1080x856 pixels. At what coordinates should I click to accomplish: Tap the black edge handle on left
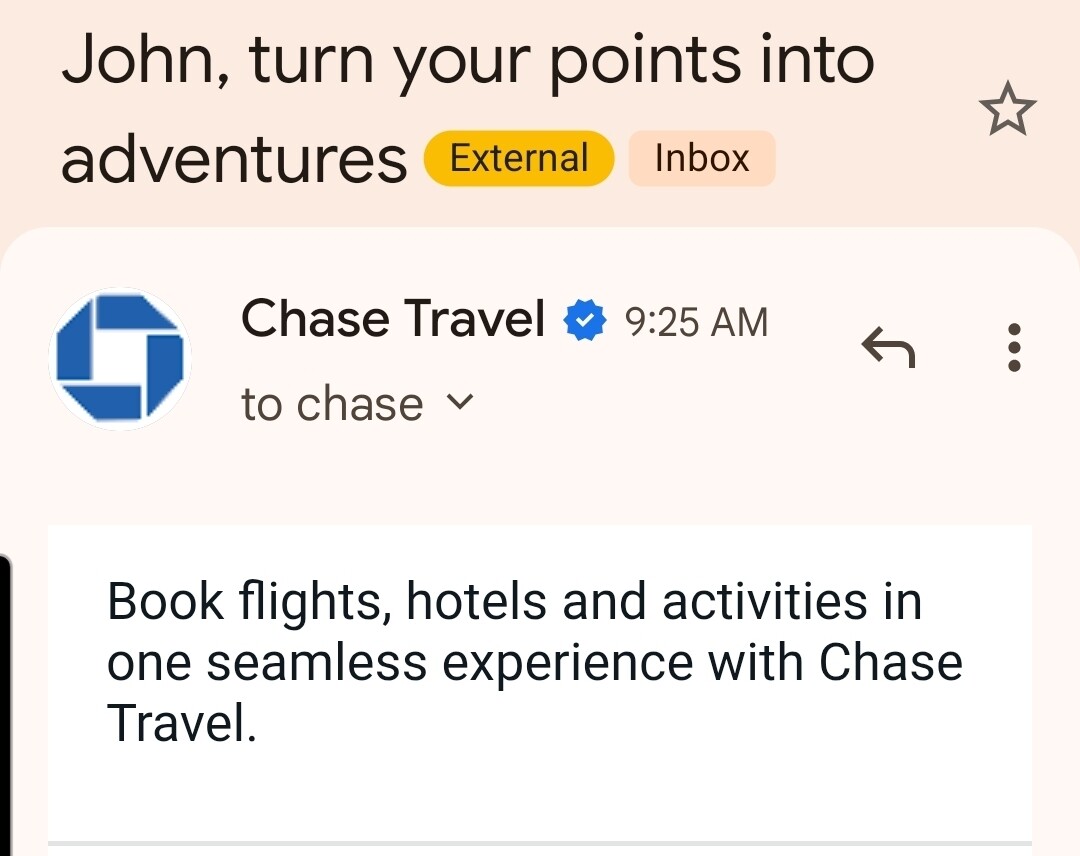5,700
